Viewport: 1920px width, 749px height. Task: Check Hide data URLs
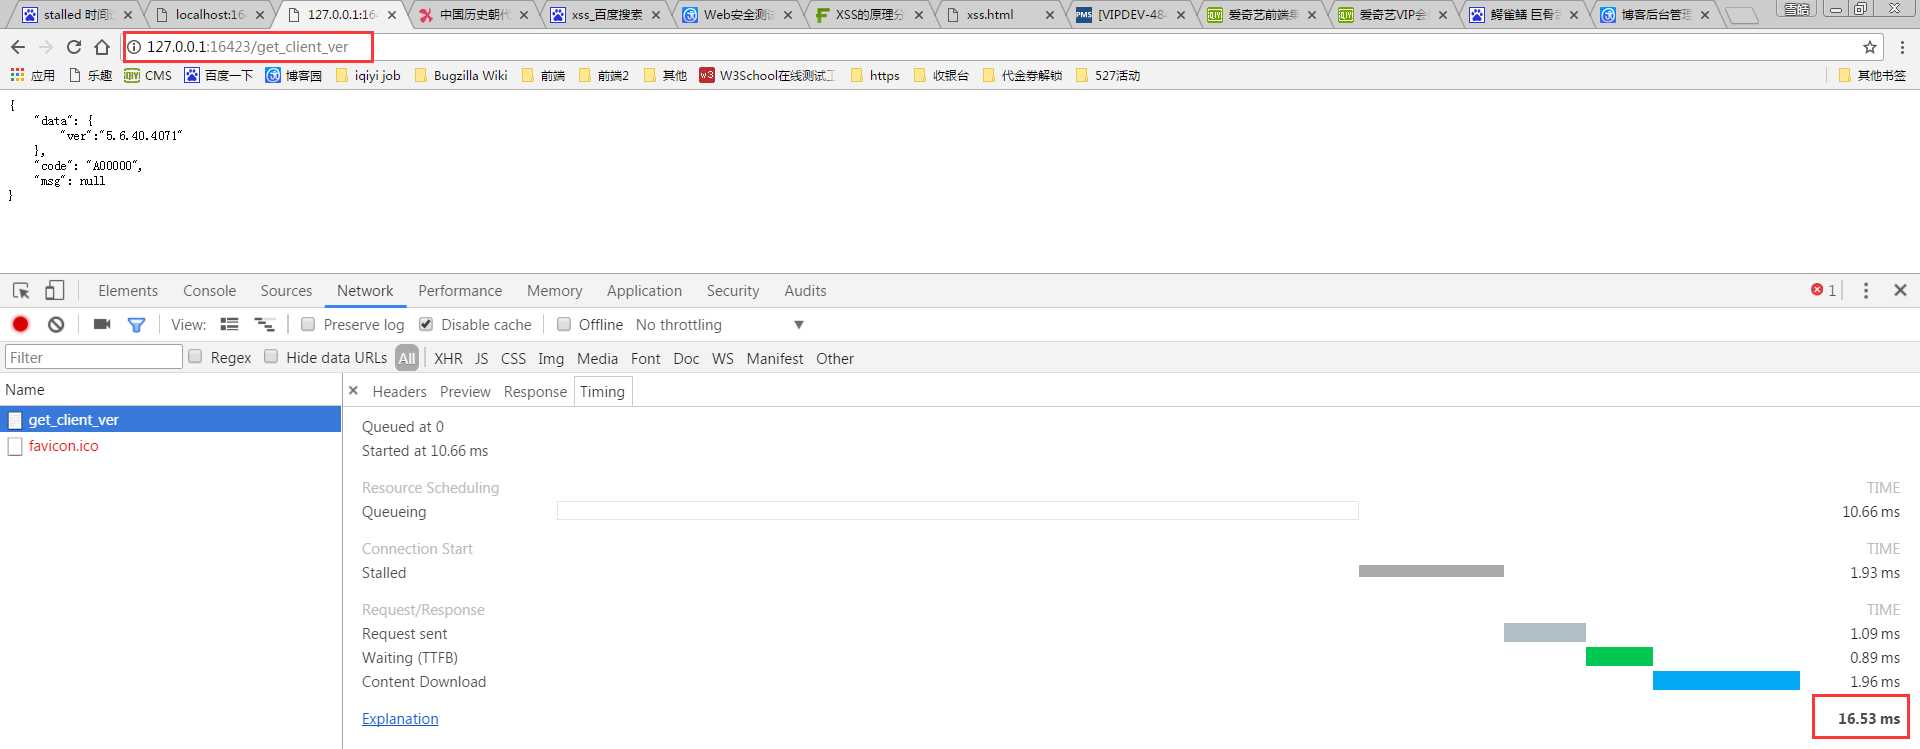(x=271, y=356)
